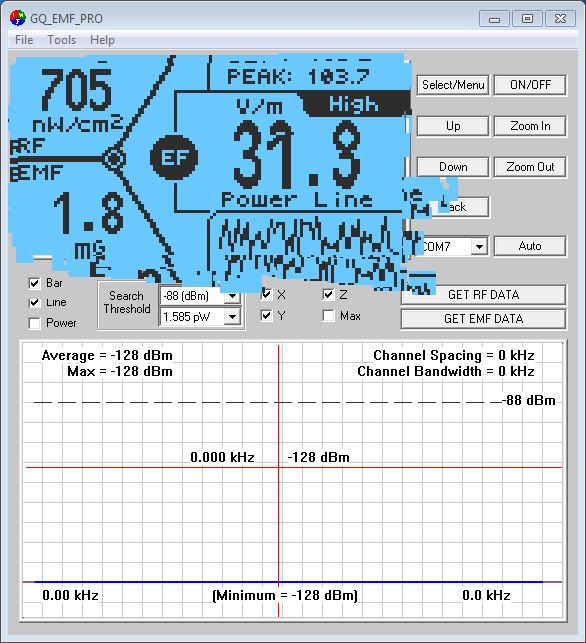Click the red crosshair center in spectrum graph

(279, 467)
